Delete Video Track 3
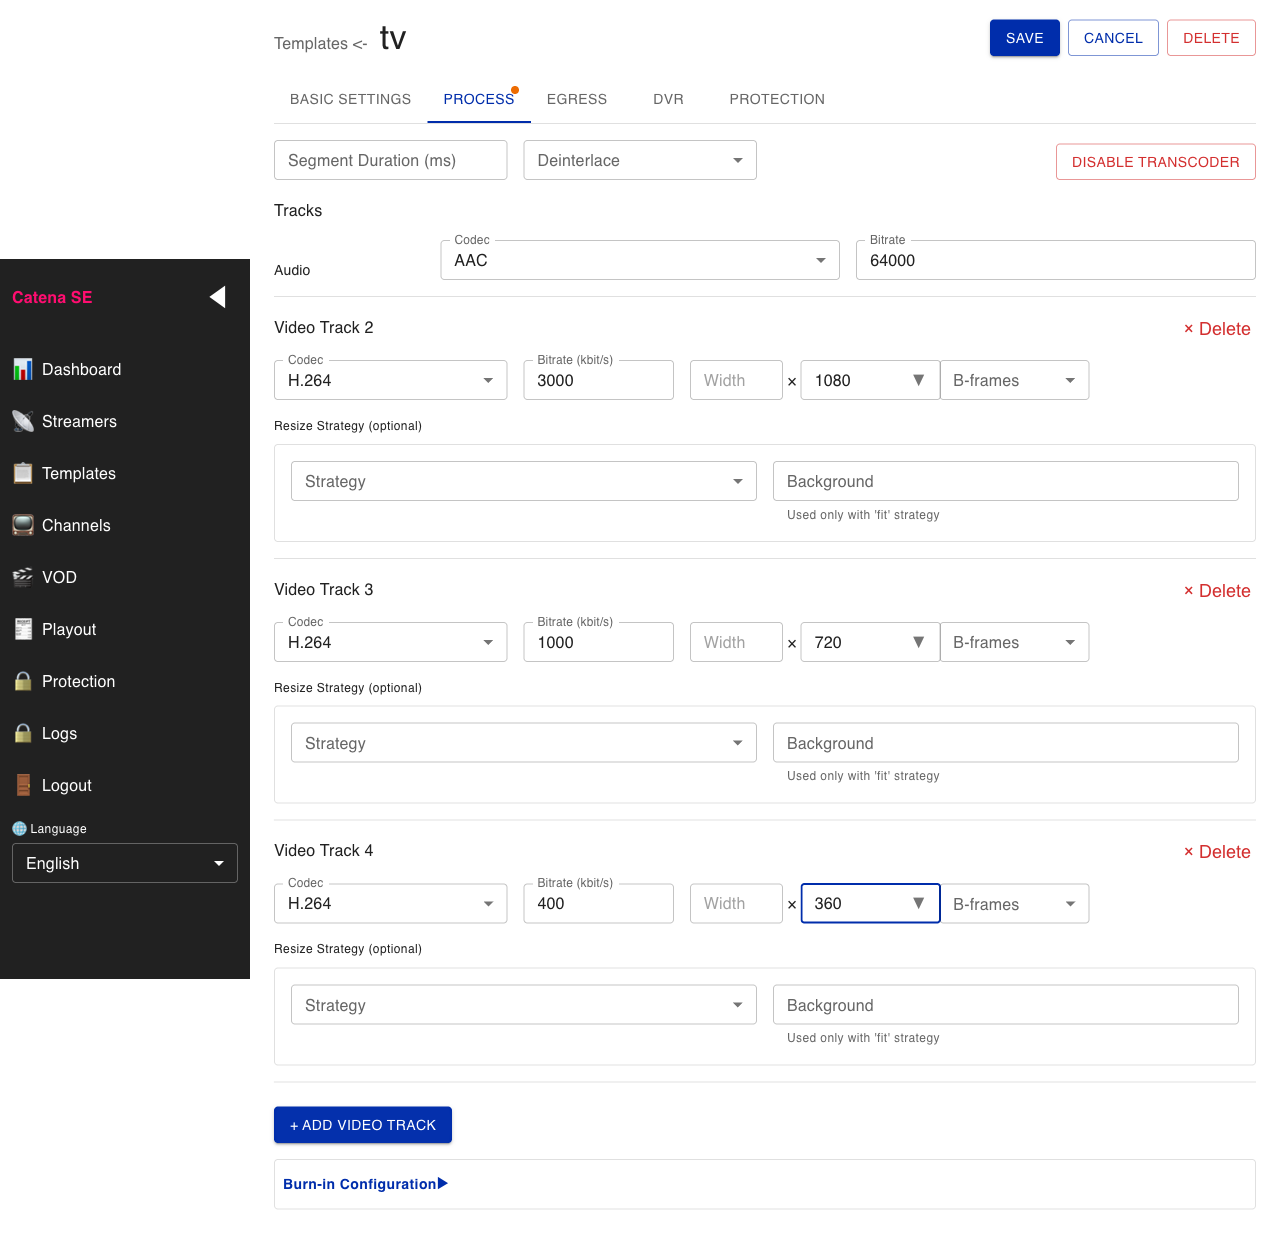 point(1216,591)
